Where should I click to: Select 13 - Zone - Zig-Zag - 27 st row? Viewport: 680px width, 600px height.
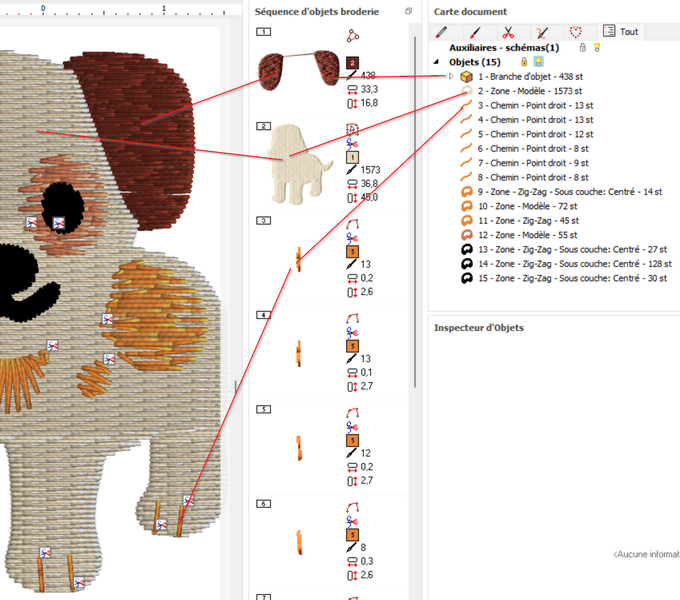572,249
